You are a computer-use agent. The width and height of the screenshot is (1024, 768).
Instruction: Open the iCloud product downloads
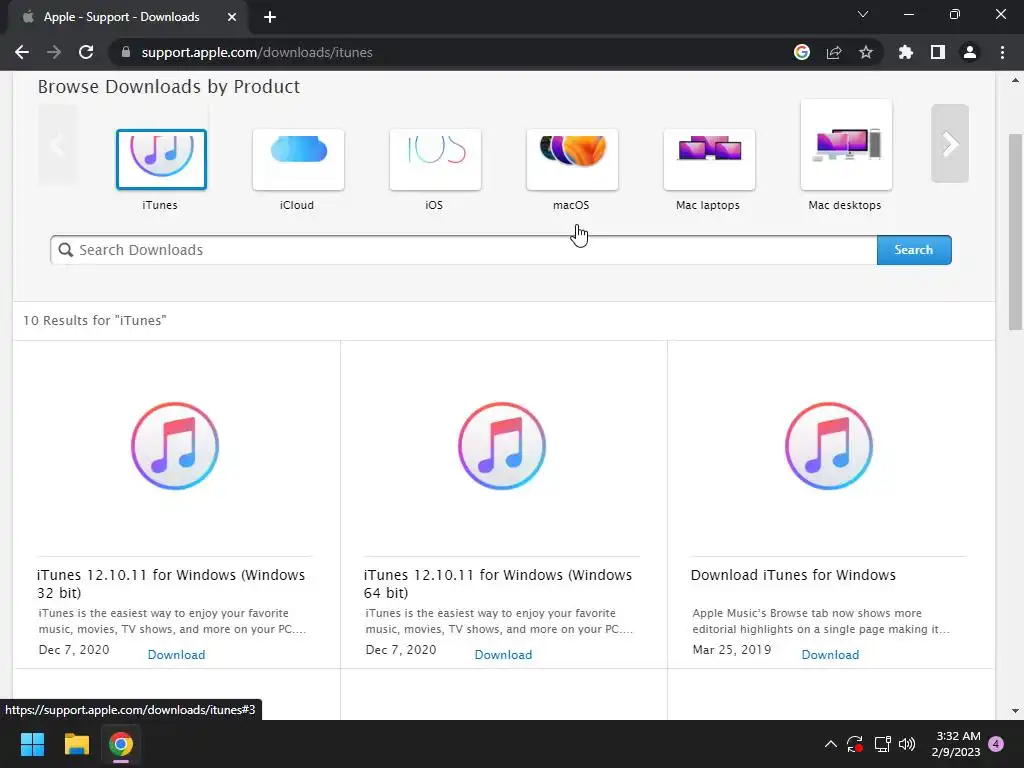pyautogui.click(x=298, y=159)
